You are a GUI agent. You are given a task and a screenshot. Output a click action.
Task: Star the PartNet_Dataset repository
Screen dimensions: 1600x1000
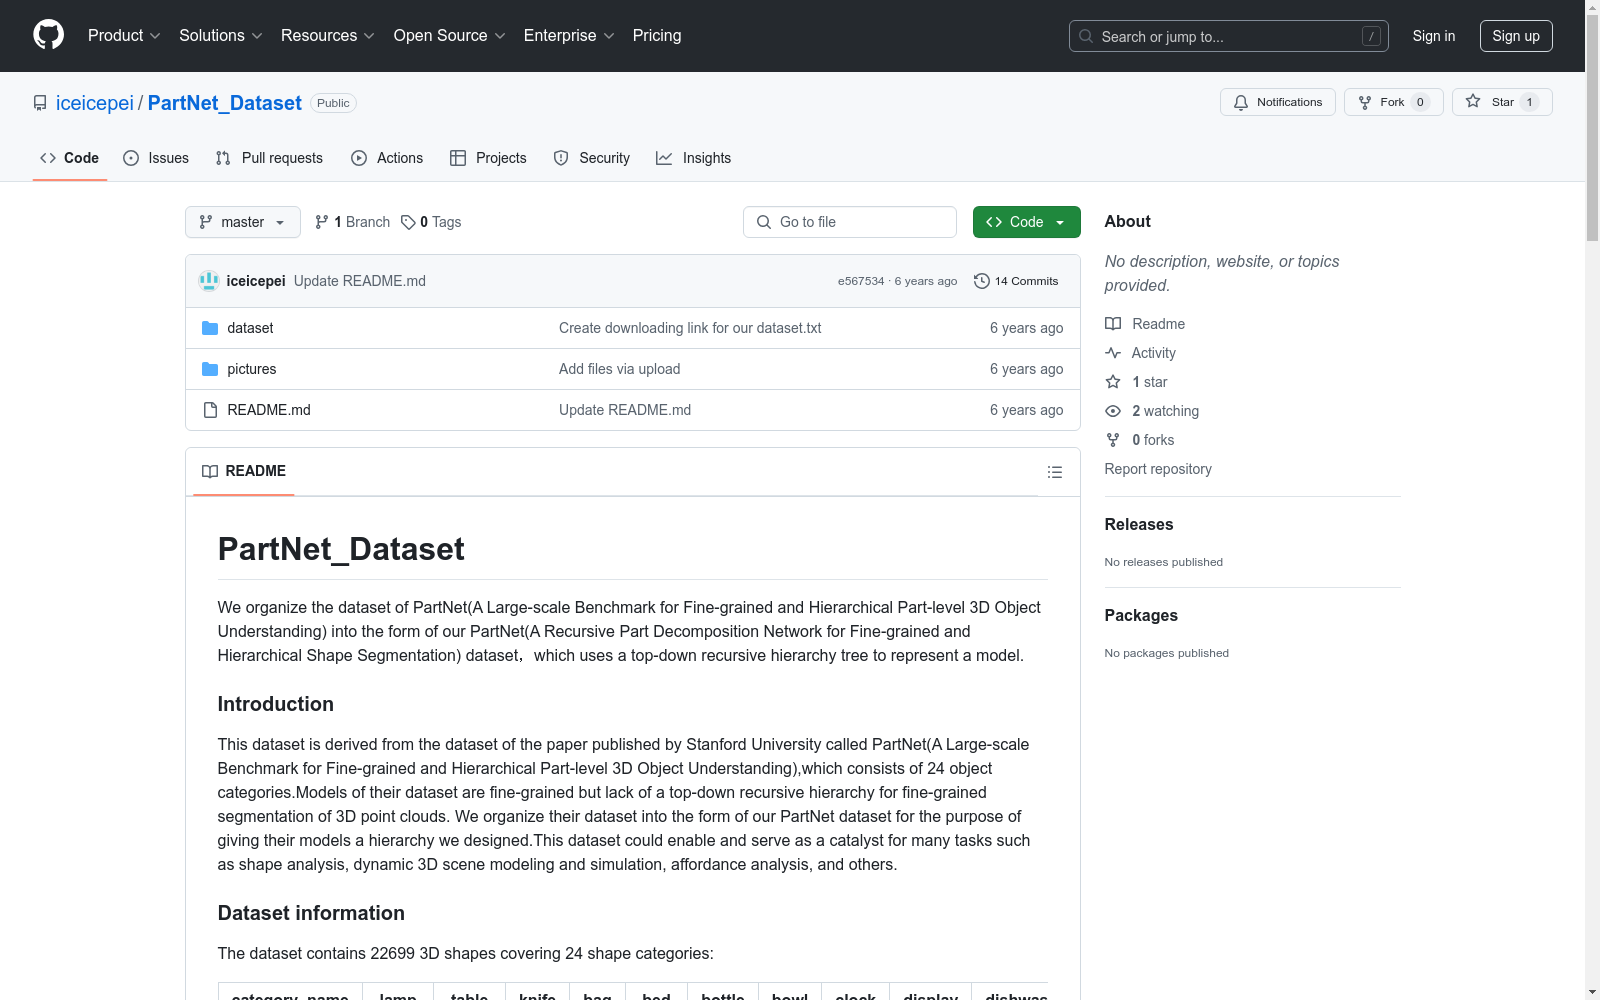click(x=1502, y=102)
